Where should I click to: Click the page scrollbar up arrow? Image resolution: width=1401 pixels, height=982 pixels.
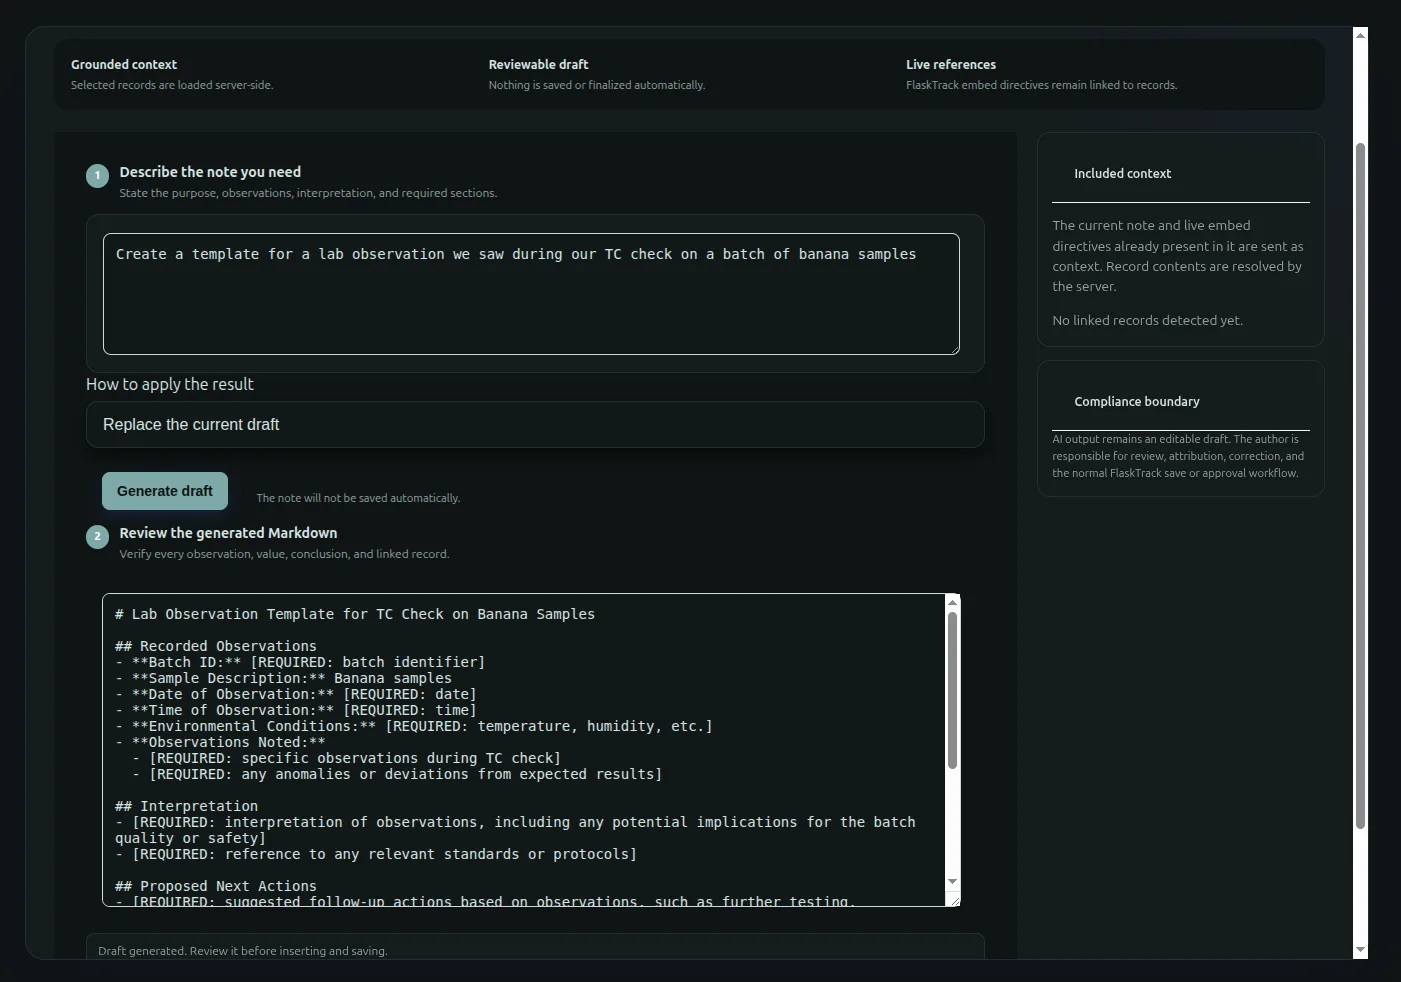tap(1360, 35)
